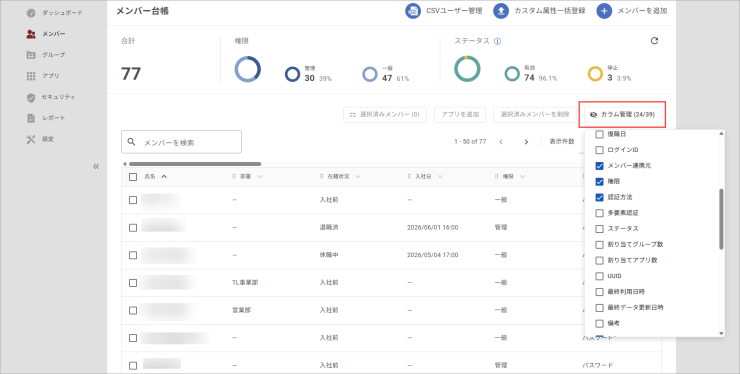Image resolution: width=740 pixels, height=374 pixels.
Task: Uncheck the 認証方法 column option
Action: pos(599,197)
